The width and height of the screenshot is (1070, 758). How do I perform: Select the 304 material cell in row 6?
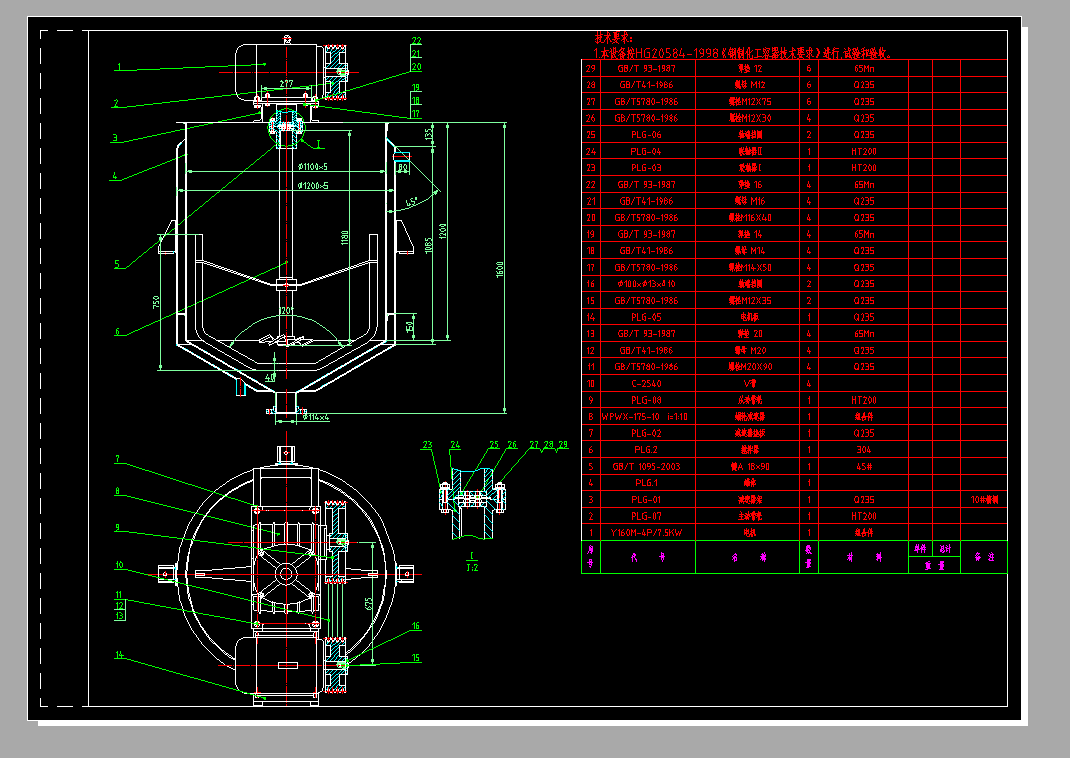[x=864, y=450]
